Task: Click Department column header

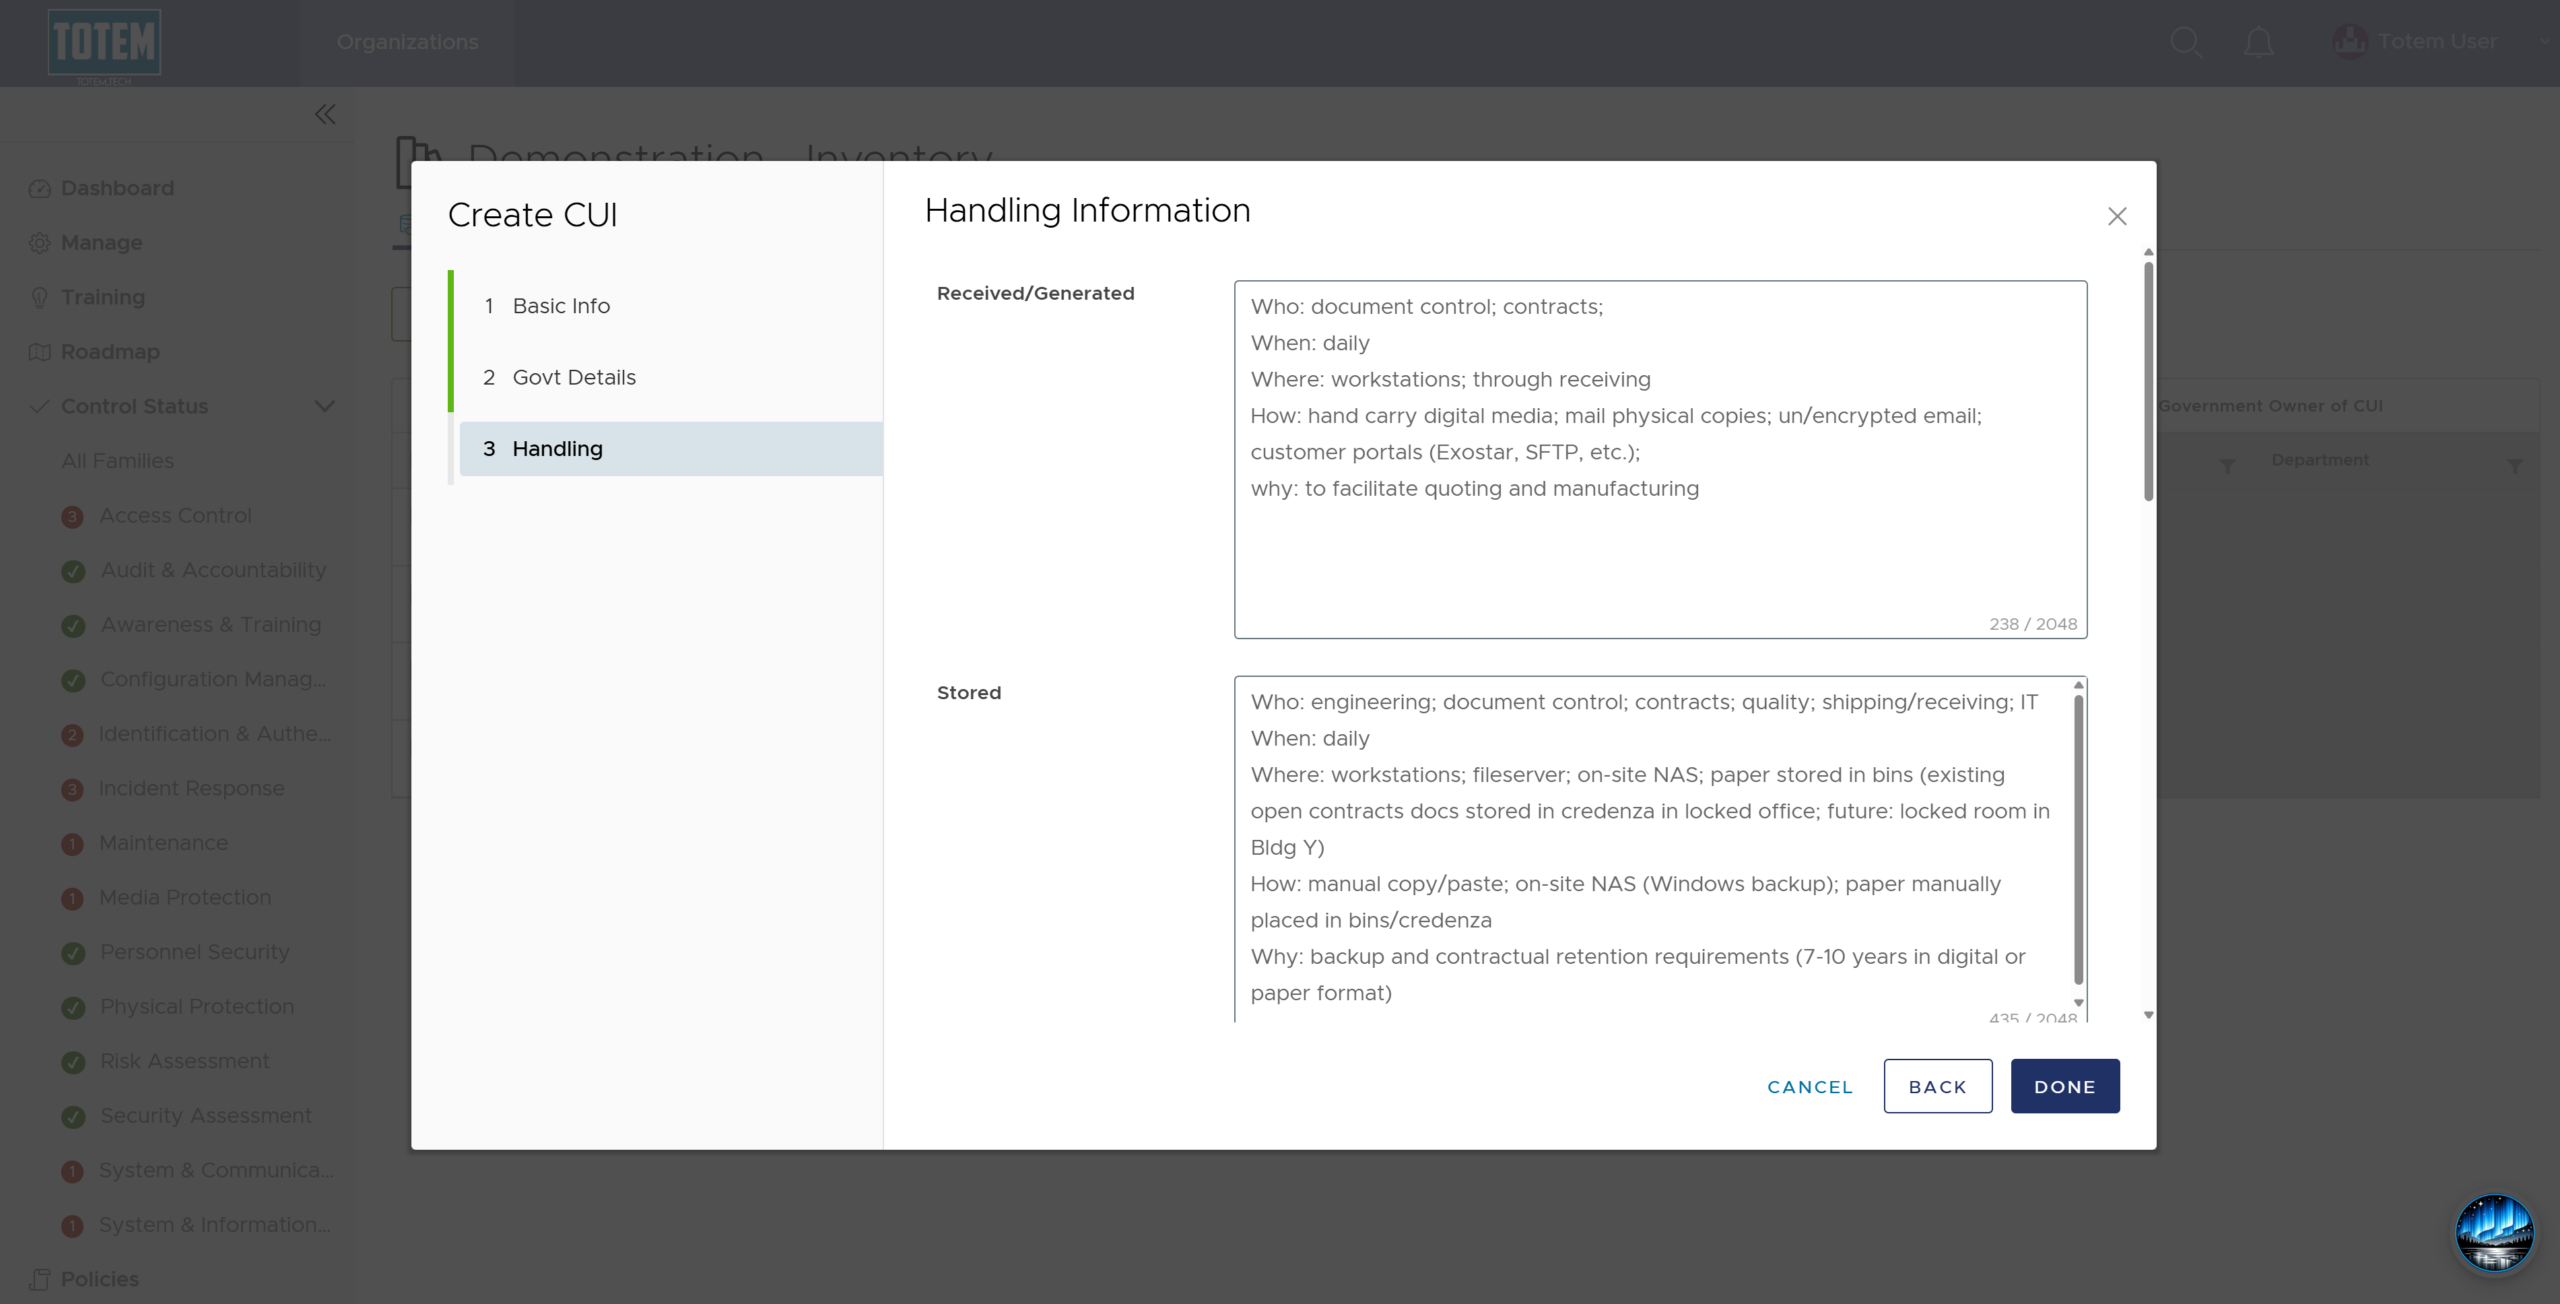Action: [x=2320, y=460]
